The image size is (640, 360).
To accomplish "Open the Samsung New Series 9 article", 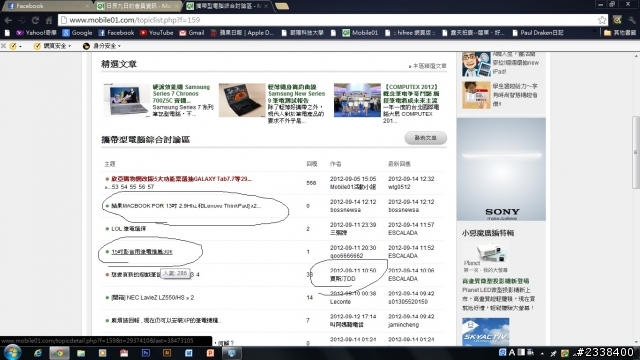I will coord(297,93).
